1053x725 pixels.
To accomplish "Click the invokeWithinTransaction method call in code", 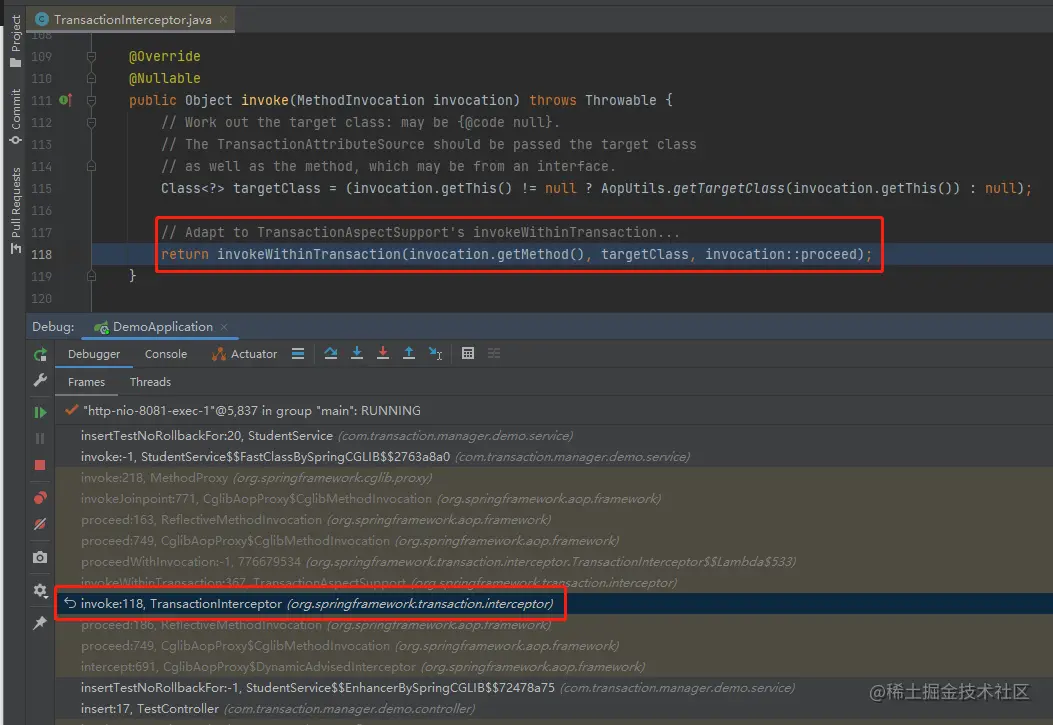I will pos(309,254).
